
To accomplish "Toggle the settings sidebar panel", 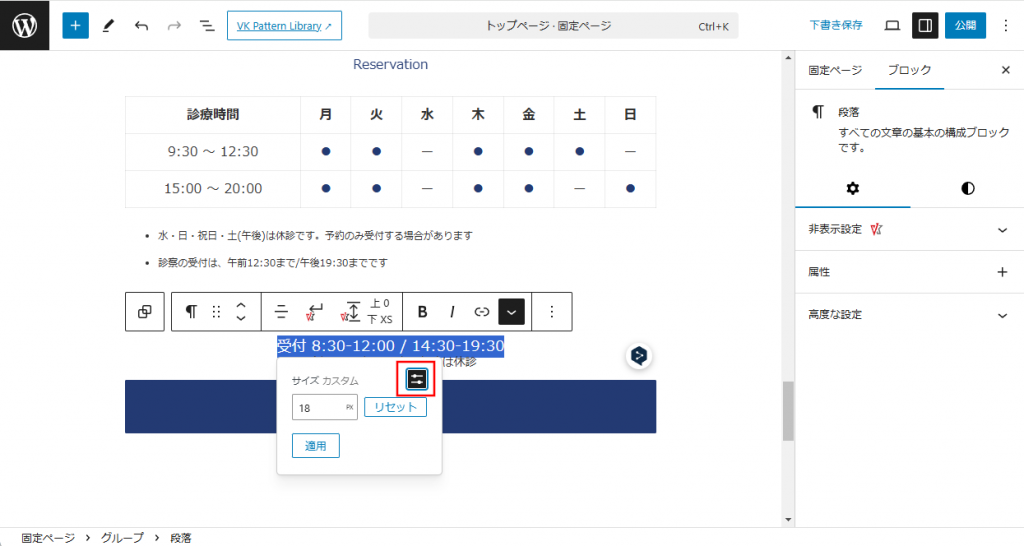I will [x=925, y=25].
